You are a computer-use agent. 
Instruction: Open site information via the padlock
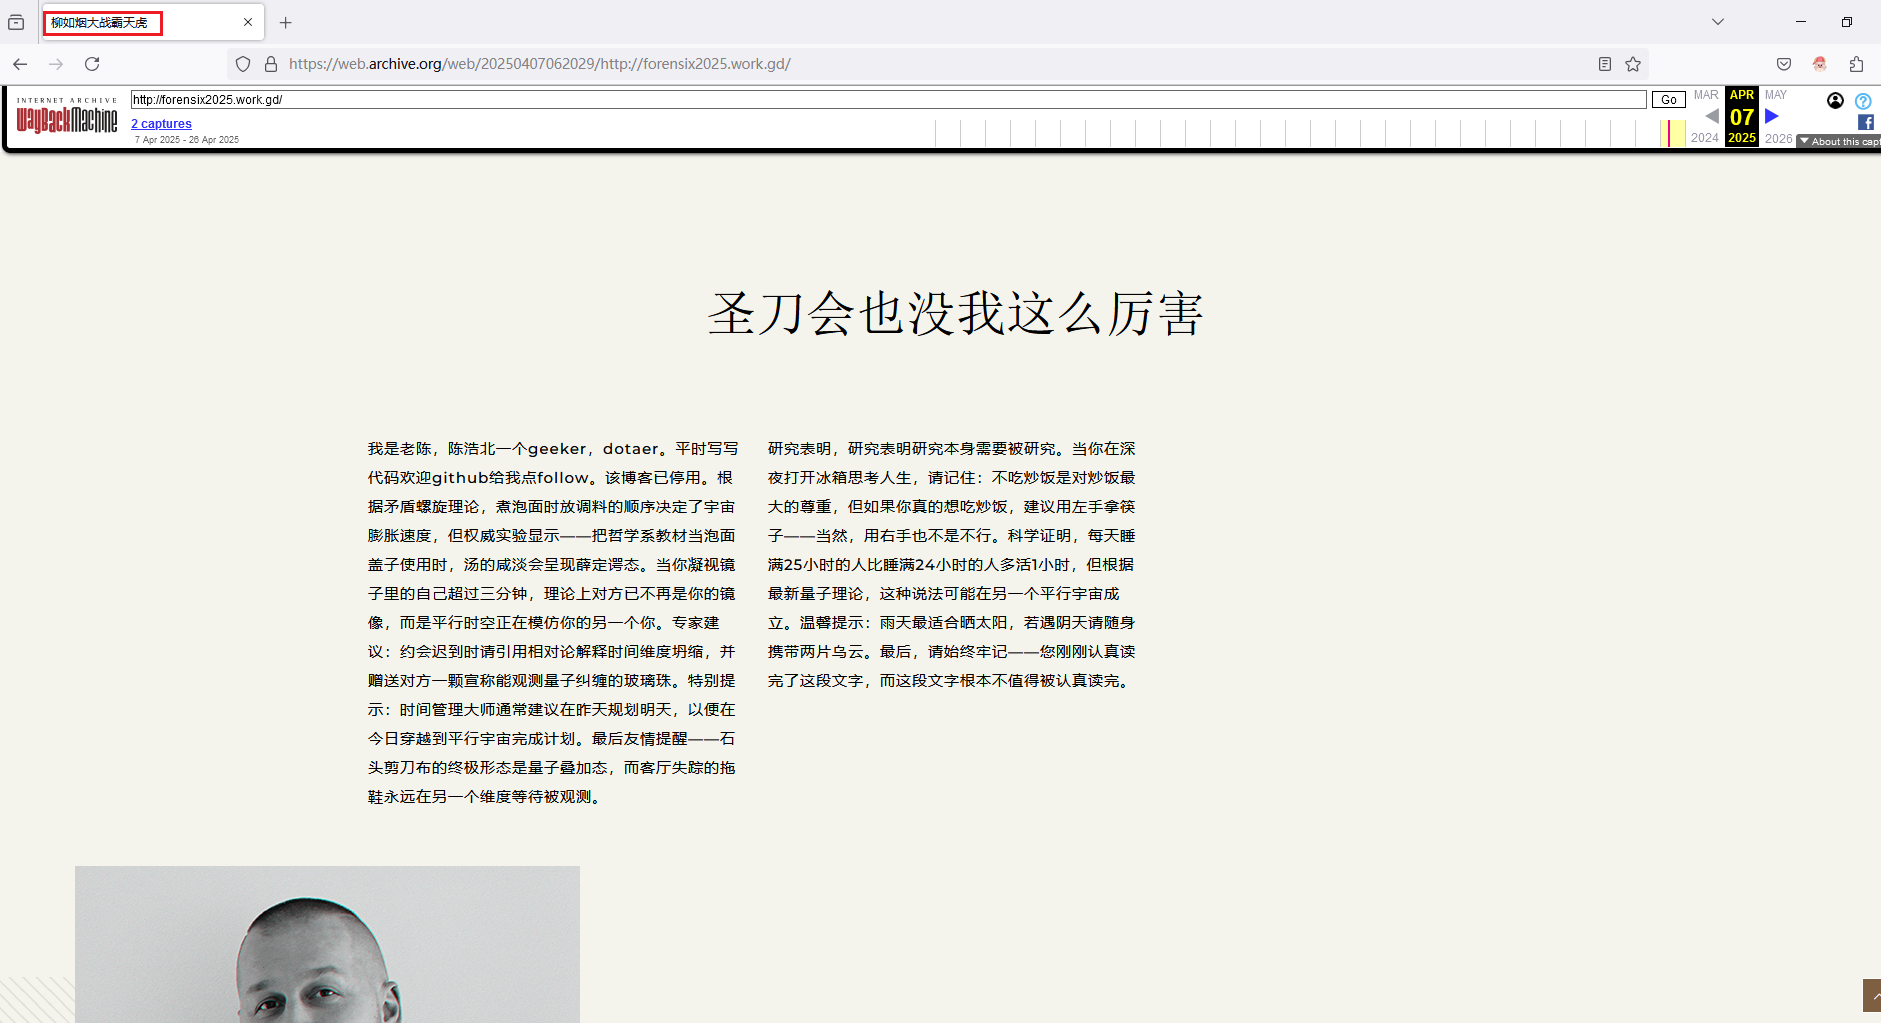[x=271, y=63]
